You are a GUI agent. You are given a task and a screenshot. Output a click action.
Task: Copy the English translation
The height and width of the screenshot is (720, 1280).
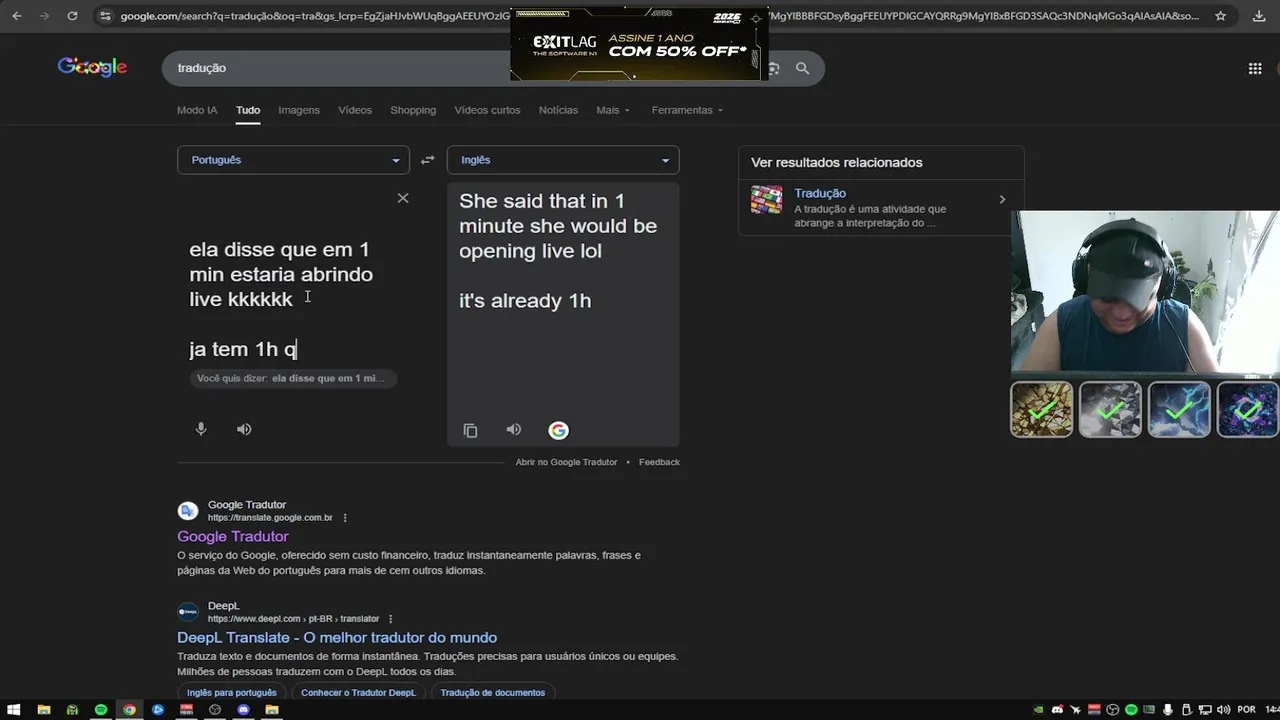point(470,430)
